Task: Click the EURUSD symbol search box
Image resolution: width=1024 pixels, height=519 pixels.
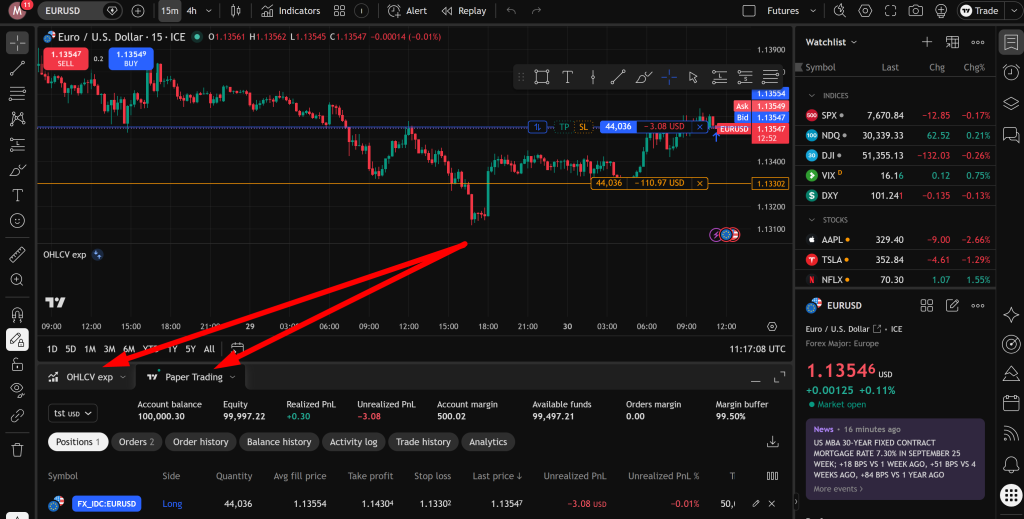Action: coord(80,10)
